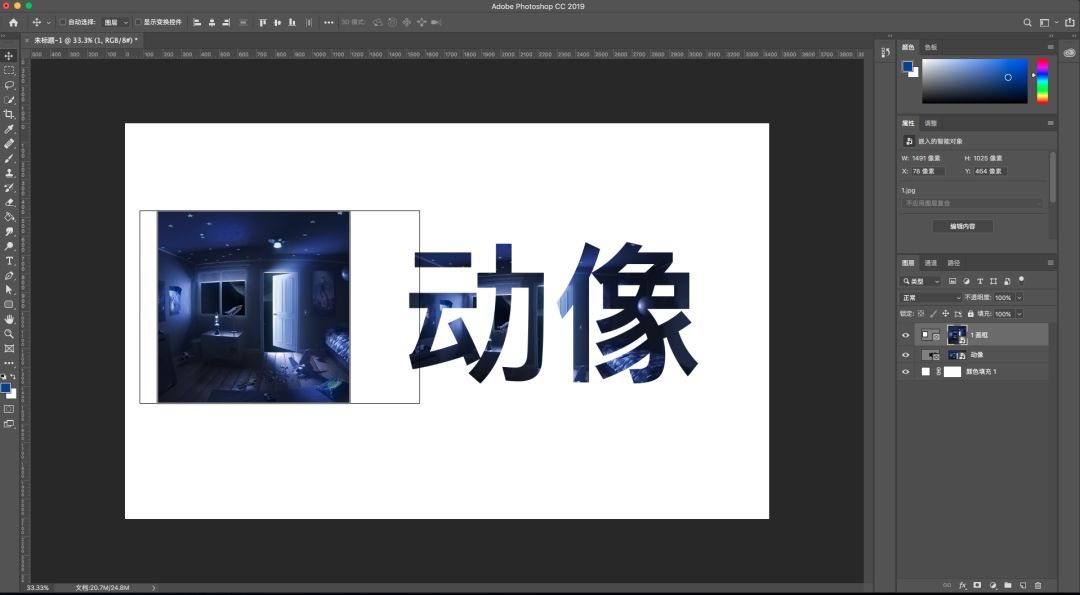Open the 填充 fill percentage dropdown
Screen dimensions: 1080x595
pyautogui.click(x=1019, y=313)
